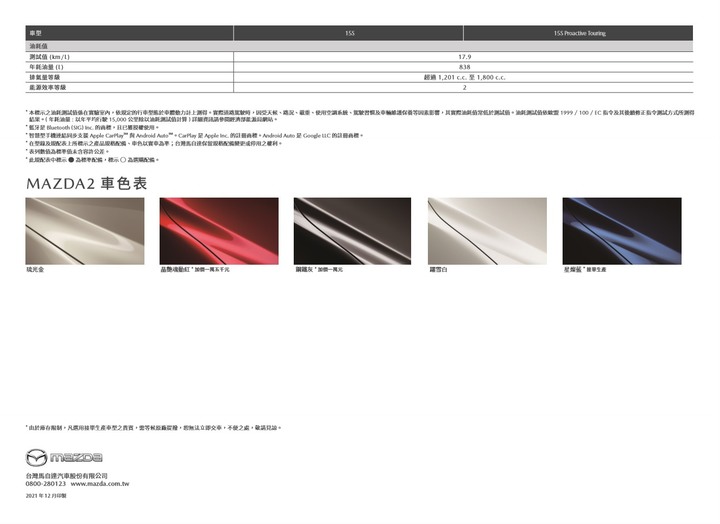720x524 pixels.
Task: Select the beige-gold paint colour swatch
Action: (x=85, y=231)
